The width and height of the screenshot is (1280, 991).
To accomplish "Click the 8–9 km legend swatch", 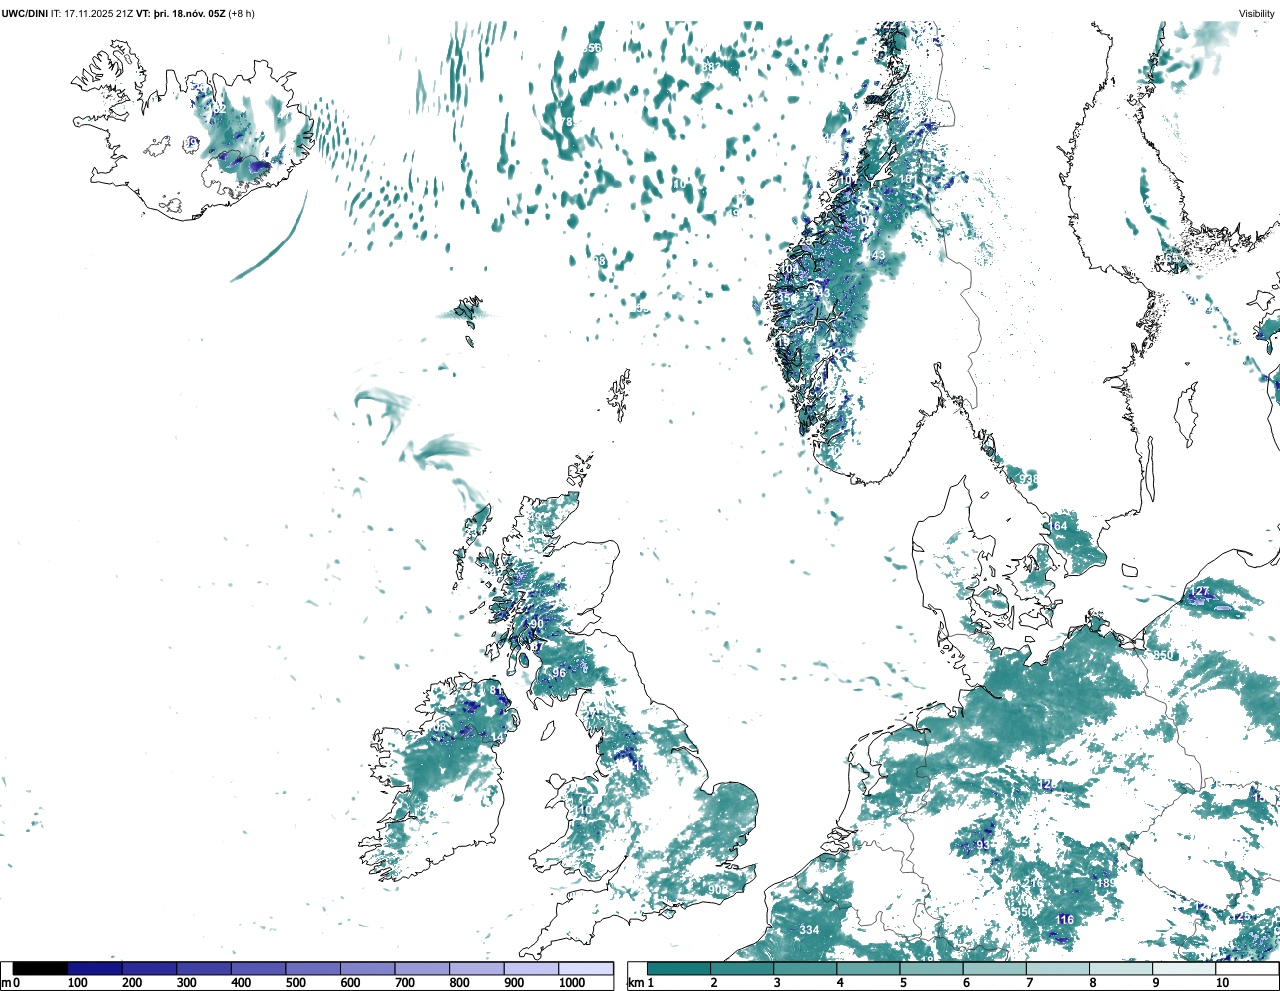I will [1120, 968].
